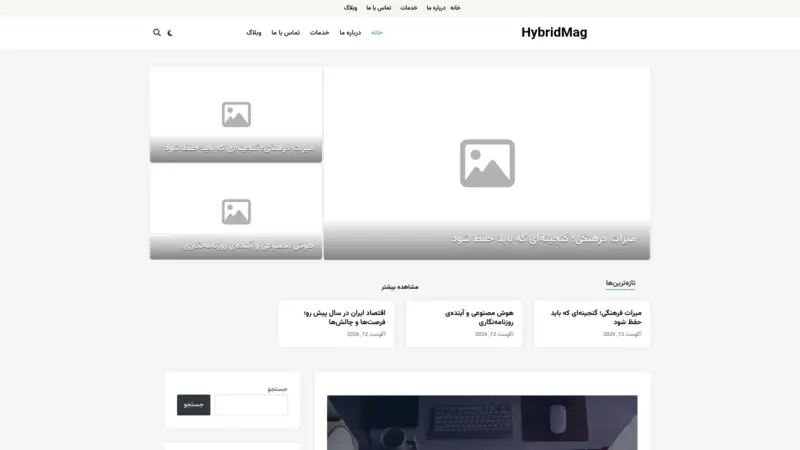Open bottom small featured image placeholder
The image size is (800, 450).
coord(236,212)
